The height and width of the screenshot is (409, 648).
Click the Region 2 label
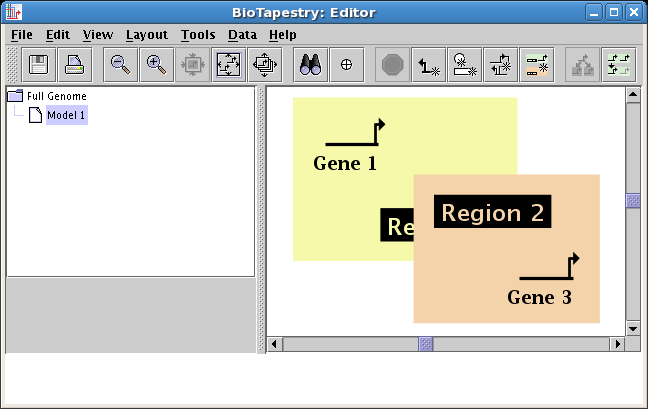(x=492, y=213)
